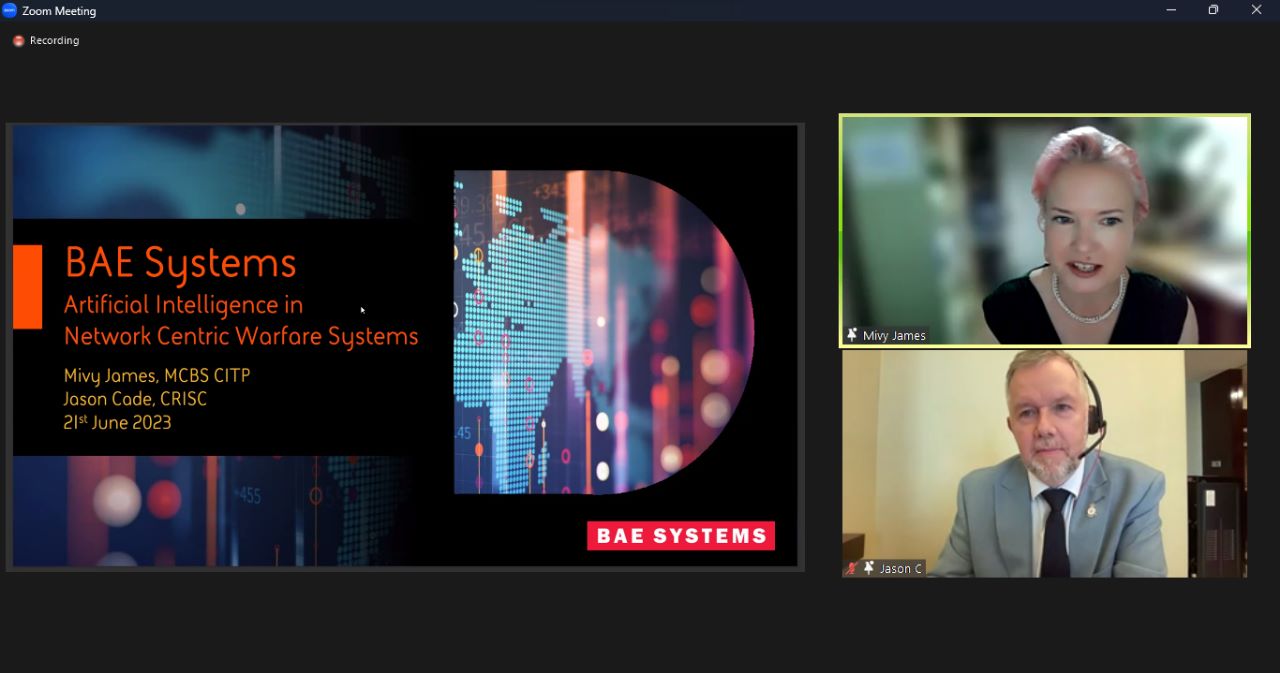Click "Mivy James, MCBS CITP" presenter line

157,376
